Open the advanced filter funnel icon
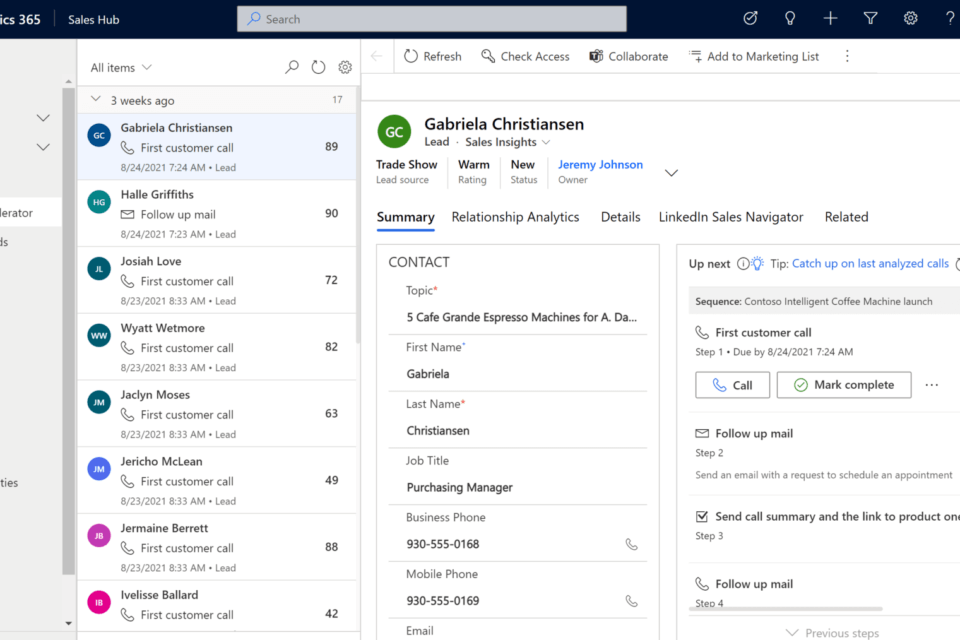 click(x=870, y=18)
